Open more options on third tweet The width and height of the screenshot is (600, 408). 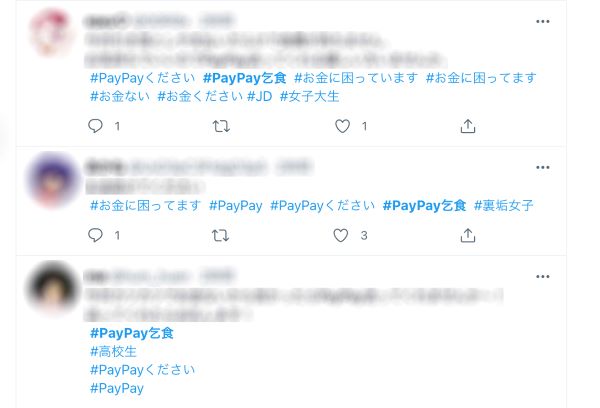tap(543, 276)
